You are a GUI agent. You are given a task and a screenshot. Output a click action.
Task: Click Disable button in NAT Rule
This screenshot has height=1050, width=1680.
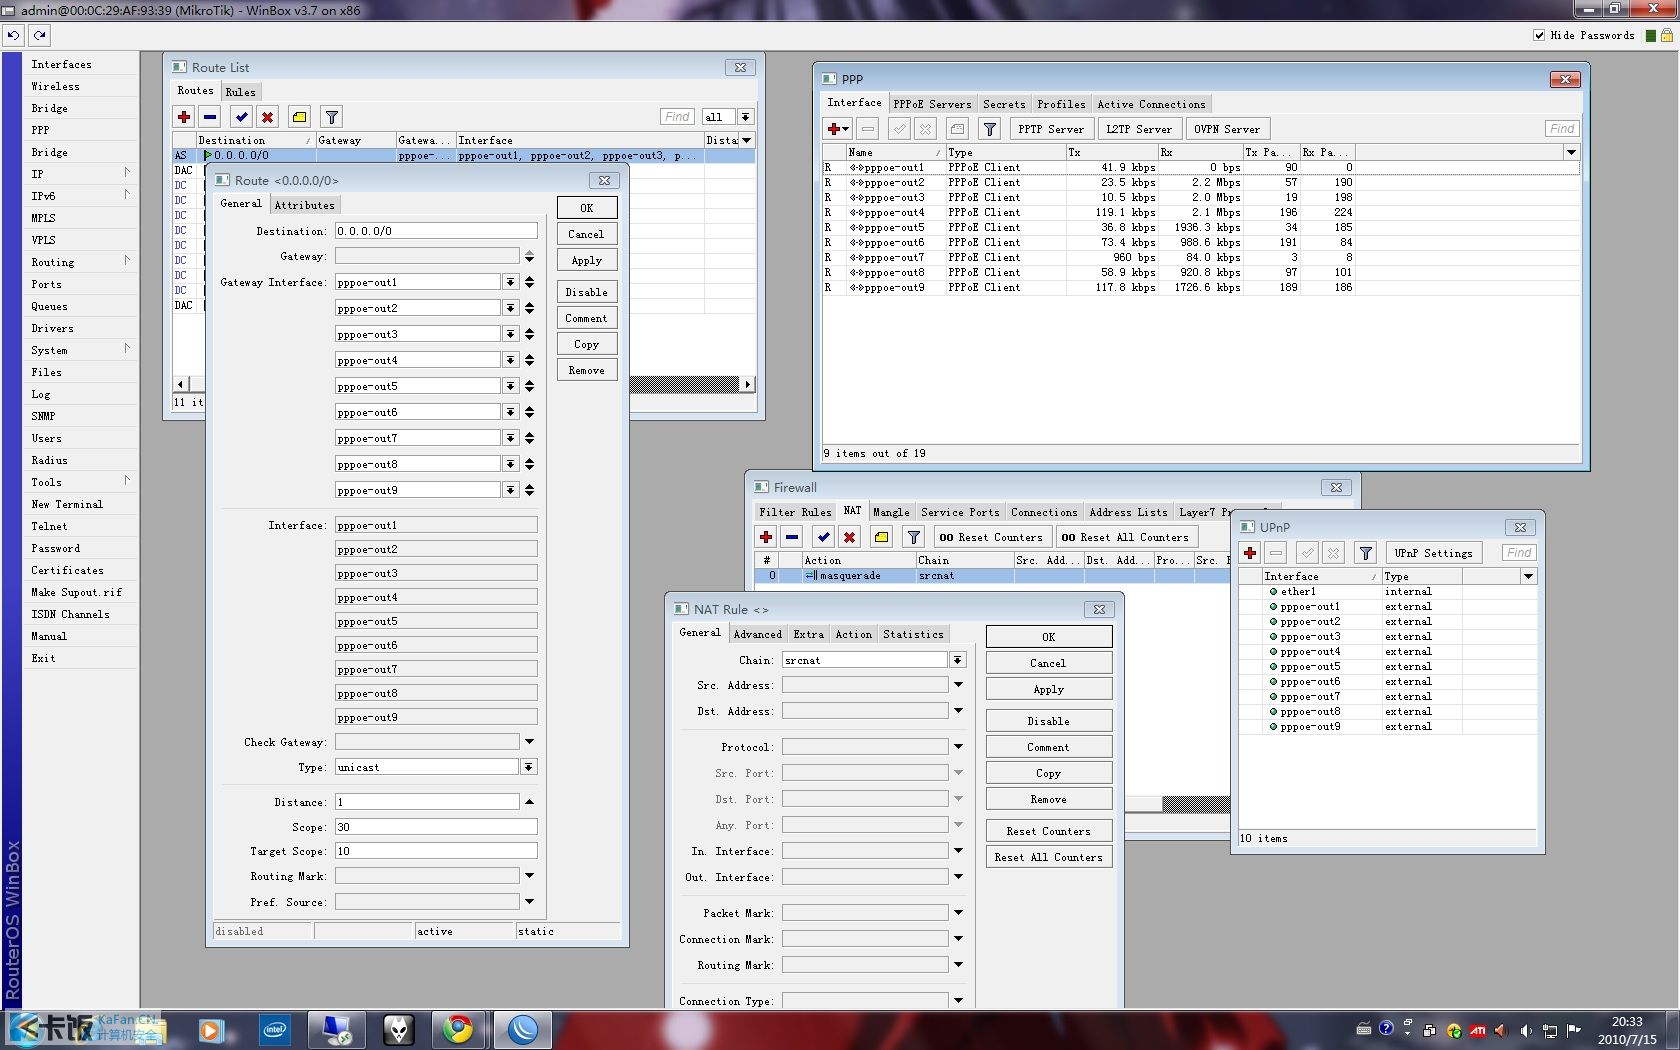pyautogui.click(x=1049, y=721)
